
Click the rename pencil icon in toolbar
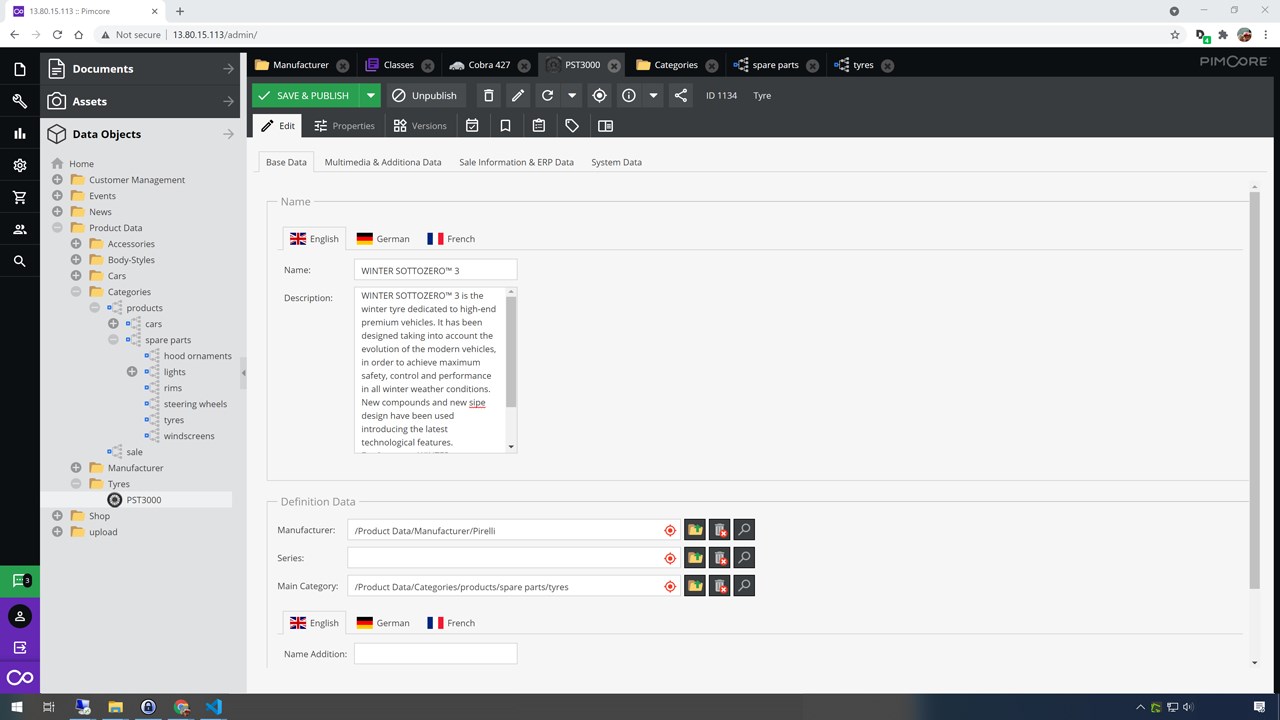point(517,96)
